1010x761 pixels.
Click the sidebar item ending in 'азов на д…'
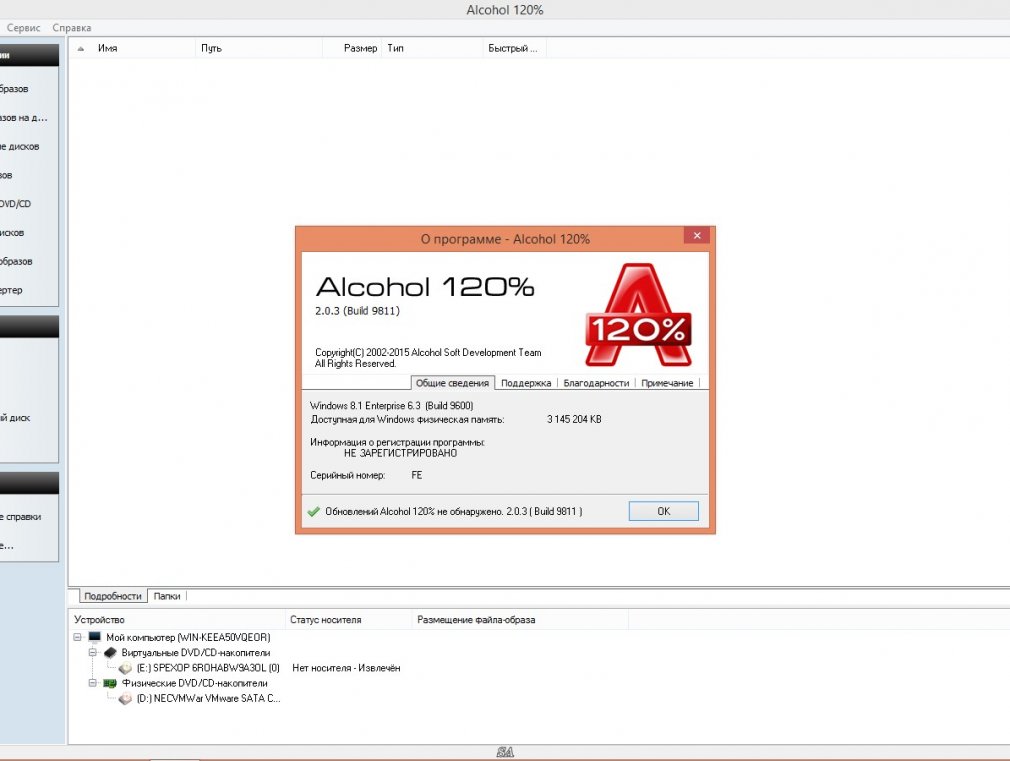click(24, 117)
